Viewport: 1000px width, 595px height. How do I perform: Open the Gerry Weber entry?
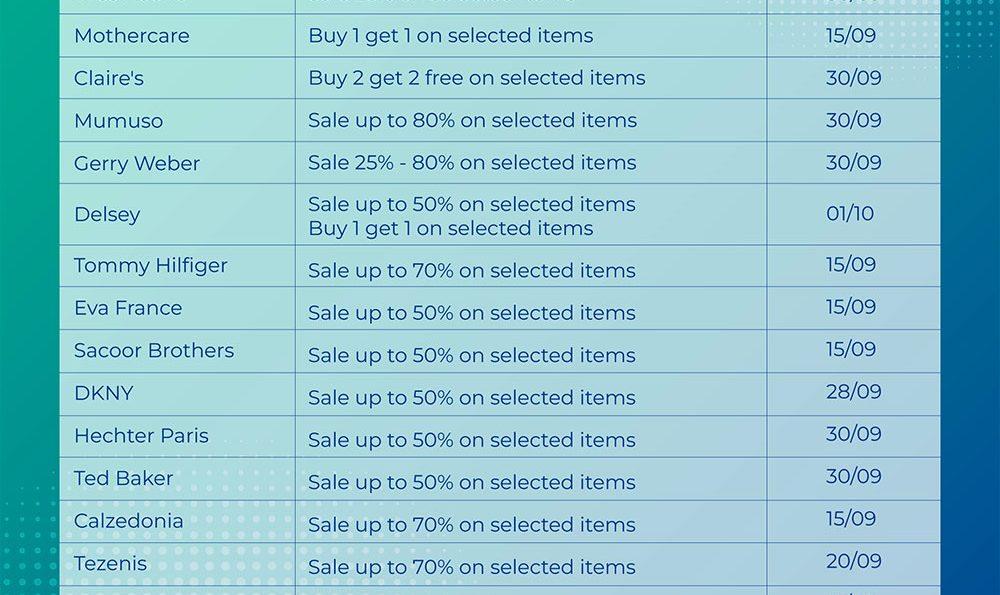pyautogui.click(x=137, y=164)
